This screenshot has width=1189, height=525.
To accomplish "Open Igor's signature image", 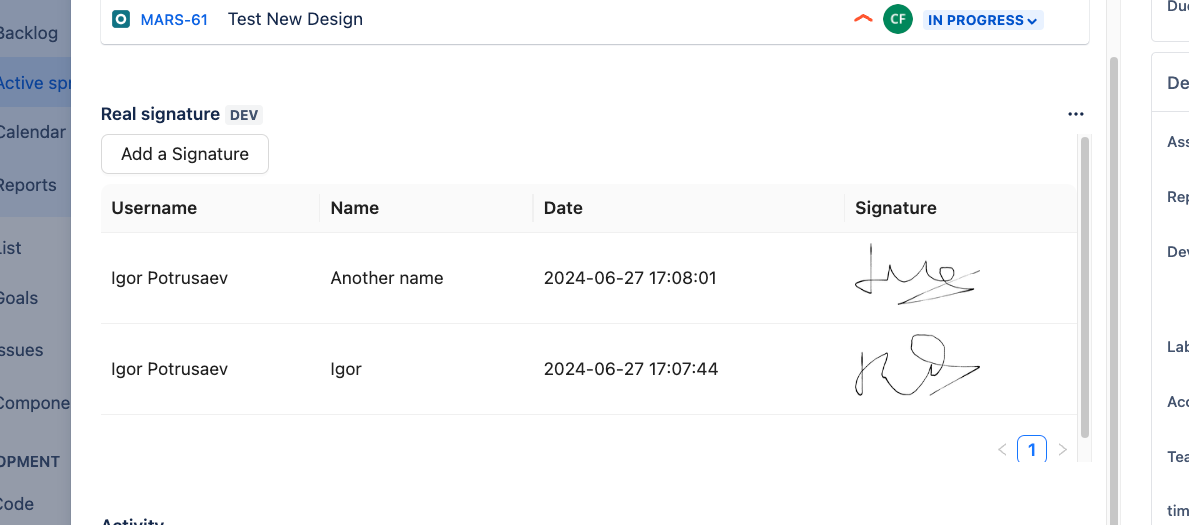I will pos(918,368).
